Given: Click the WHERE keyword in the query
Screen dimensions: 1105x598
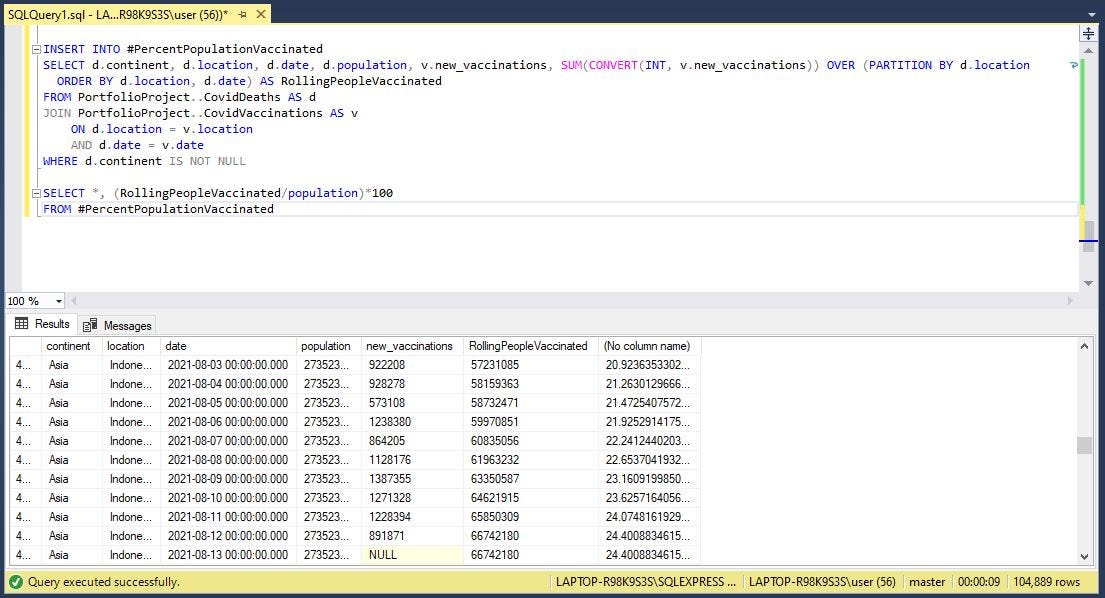Looking at the screenshot, I should [x=61, y=161].
